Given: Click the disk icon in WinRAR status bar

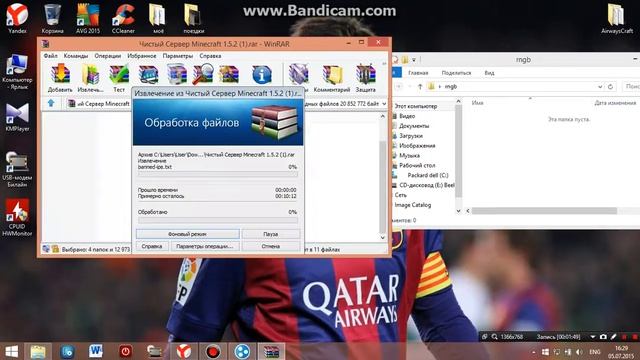Looking at the screenshot, I should click(x=46, y=249).
